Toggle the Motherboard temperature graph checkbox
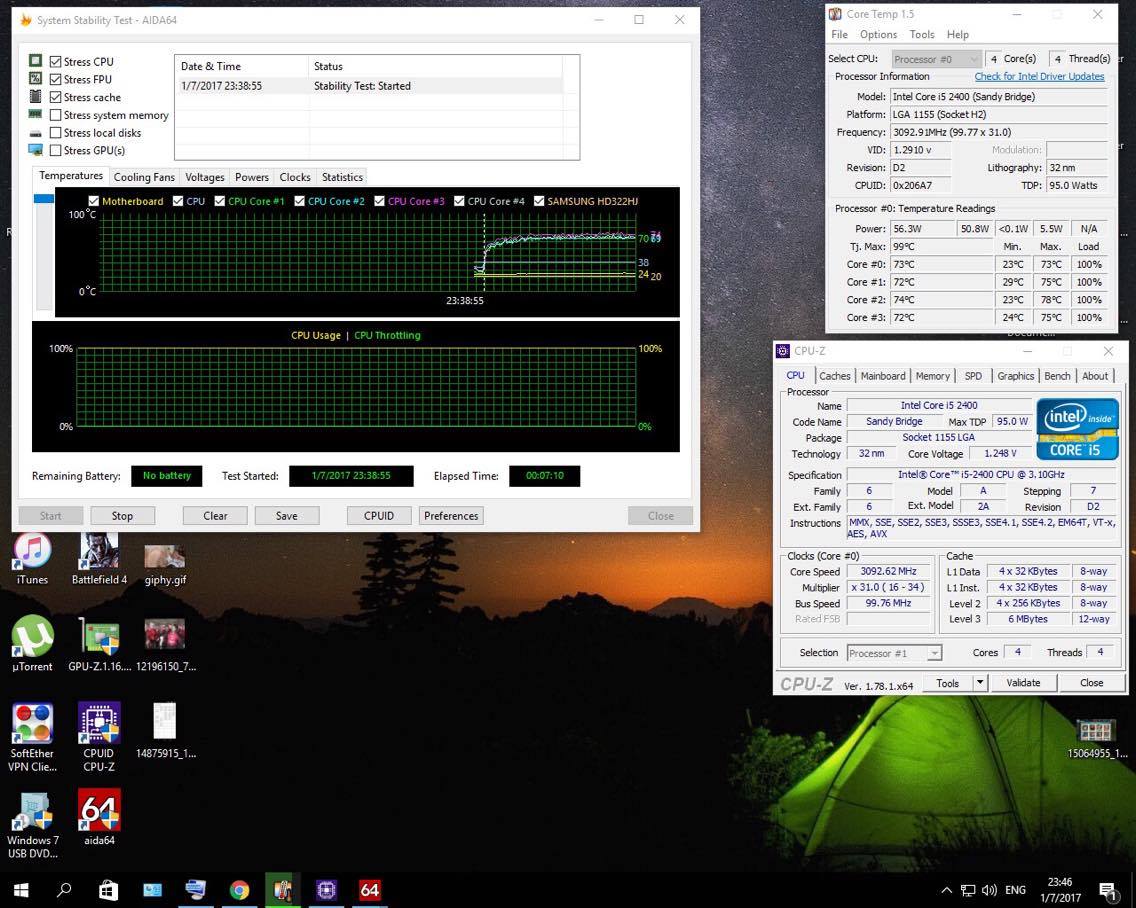The image size is (1136, 908). (x=94, y=201)
